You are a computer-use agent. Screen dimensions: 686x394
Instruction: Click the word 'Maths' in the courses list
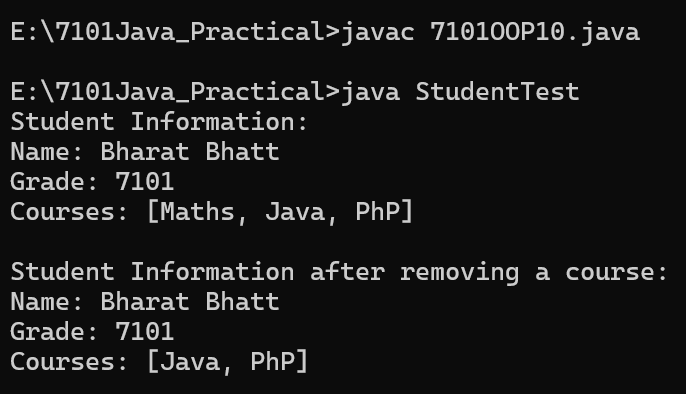[x=197, y=212]
